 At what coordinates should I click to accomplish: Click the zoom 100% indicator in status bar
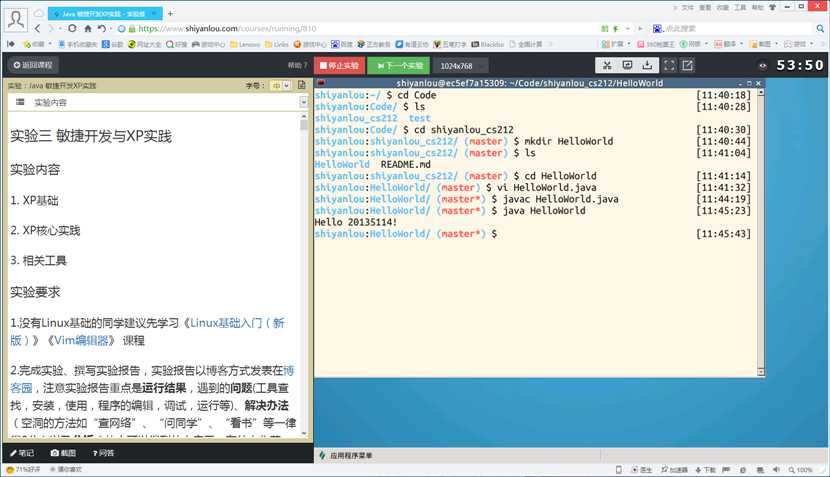(x=800, y=470)
